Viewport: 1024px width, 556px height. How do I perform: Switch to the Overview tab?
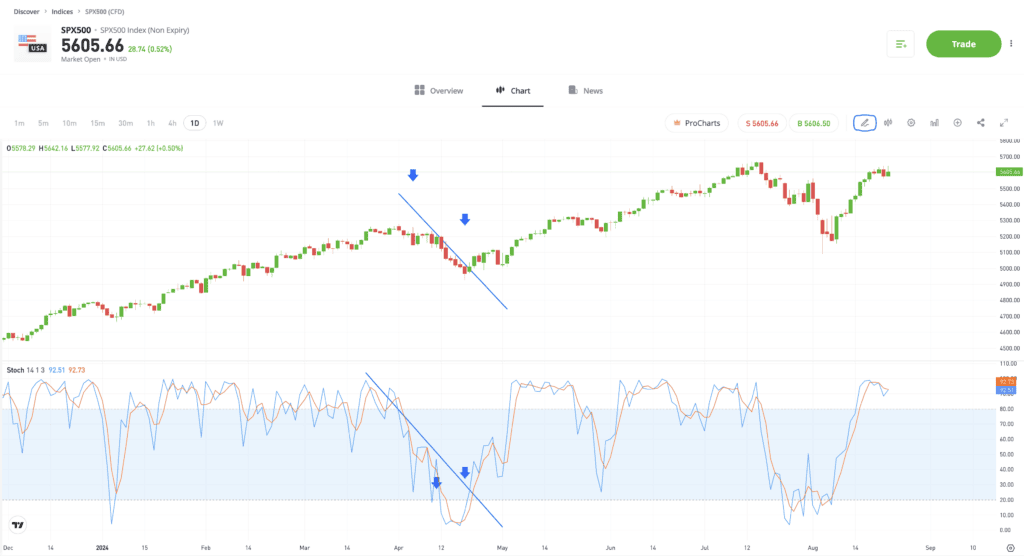pyautogui.click(x=439, y=91)
